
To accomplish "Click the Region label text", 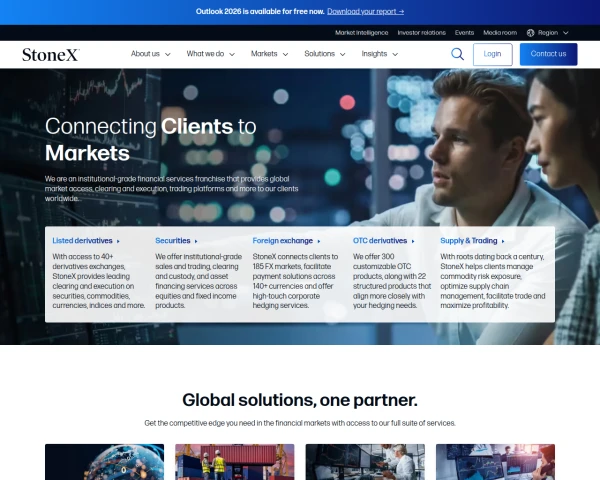I will point(548,33).
